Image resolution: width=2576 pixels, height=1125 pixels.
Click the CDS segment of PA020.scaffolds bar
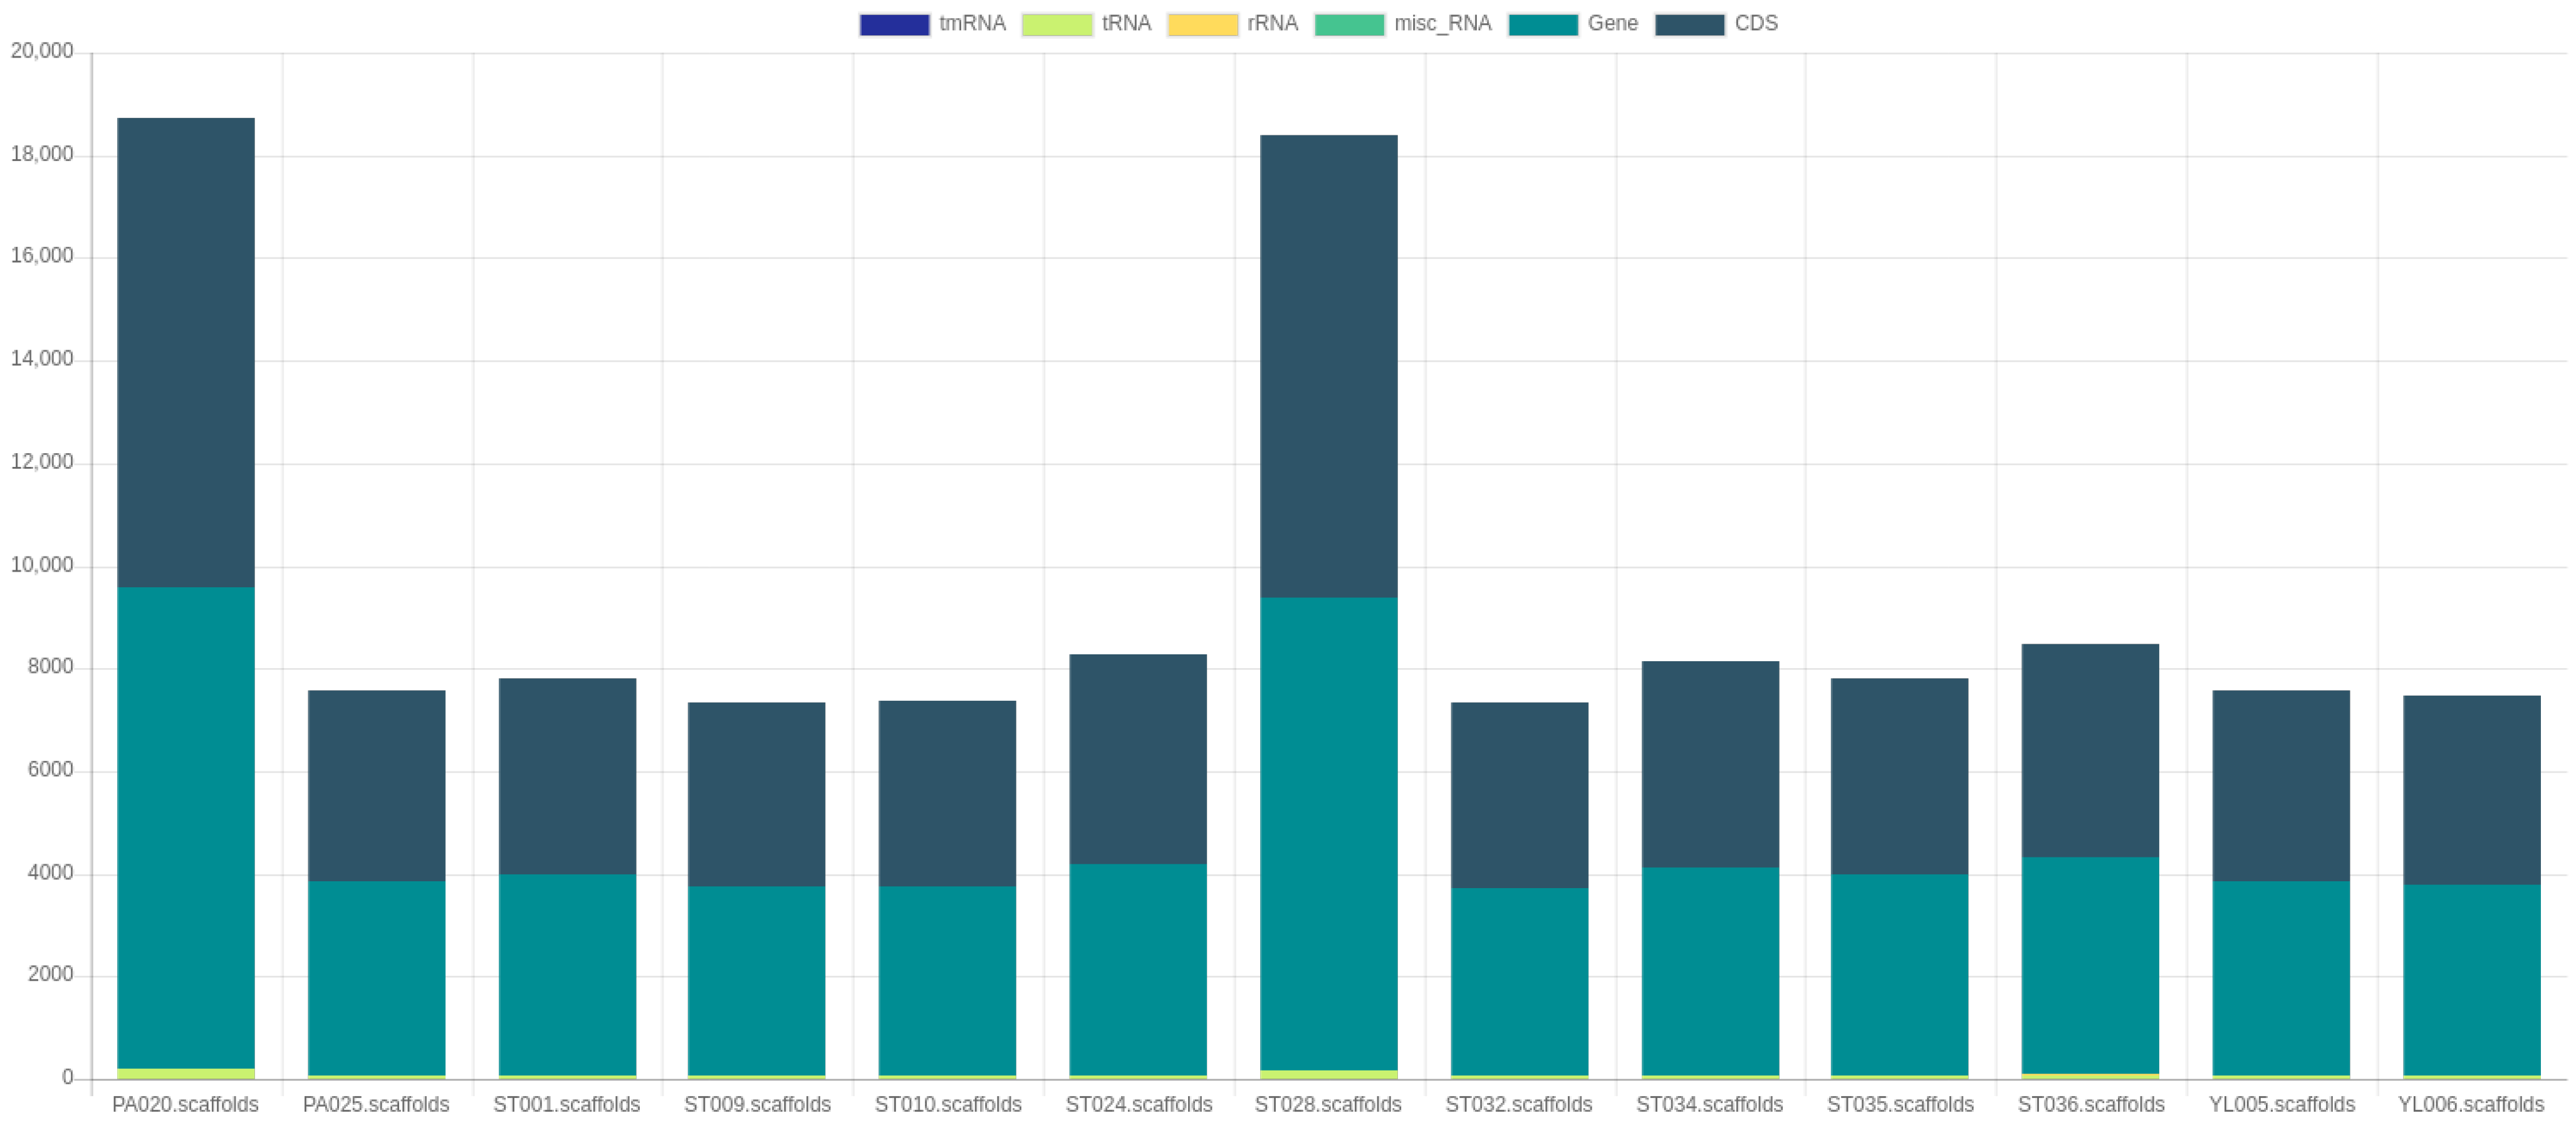(186, 352)
